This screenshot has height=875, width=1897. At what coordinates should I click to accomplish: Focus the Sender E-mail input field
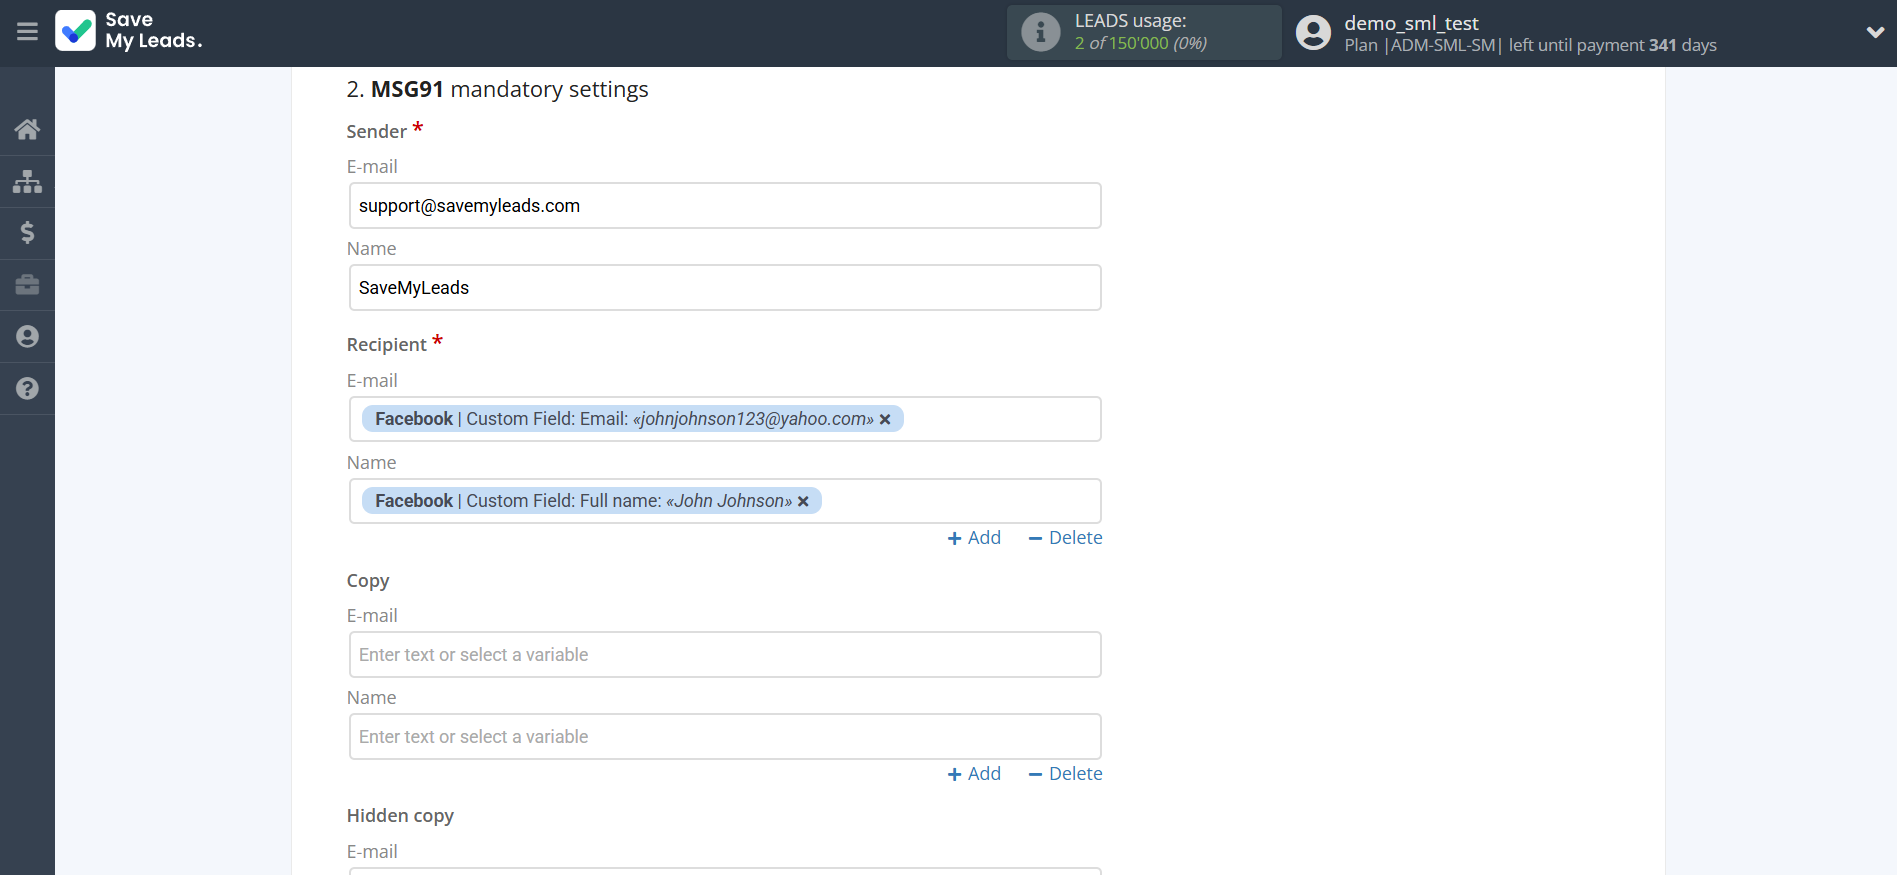725,206
